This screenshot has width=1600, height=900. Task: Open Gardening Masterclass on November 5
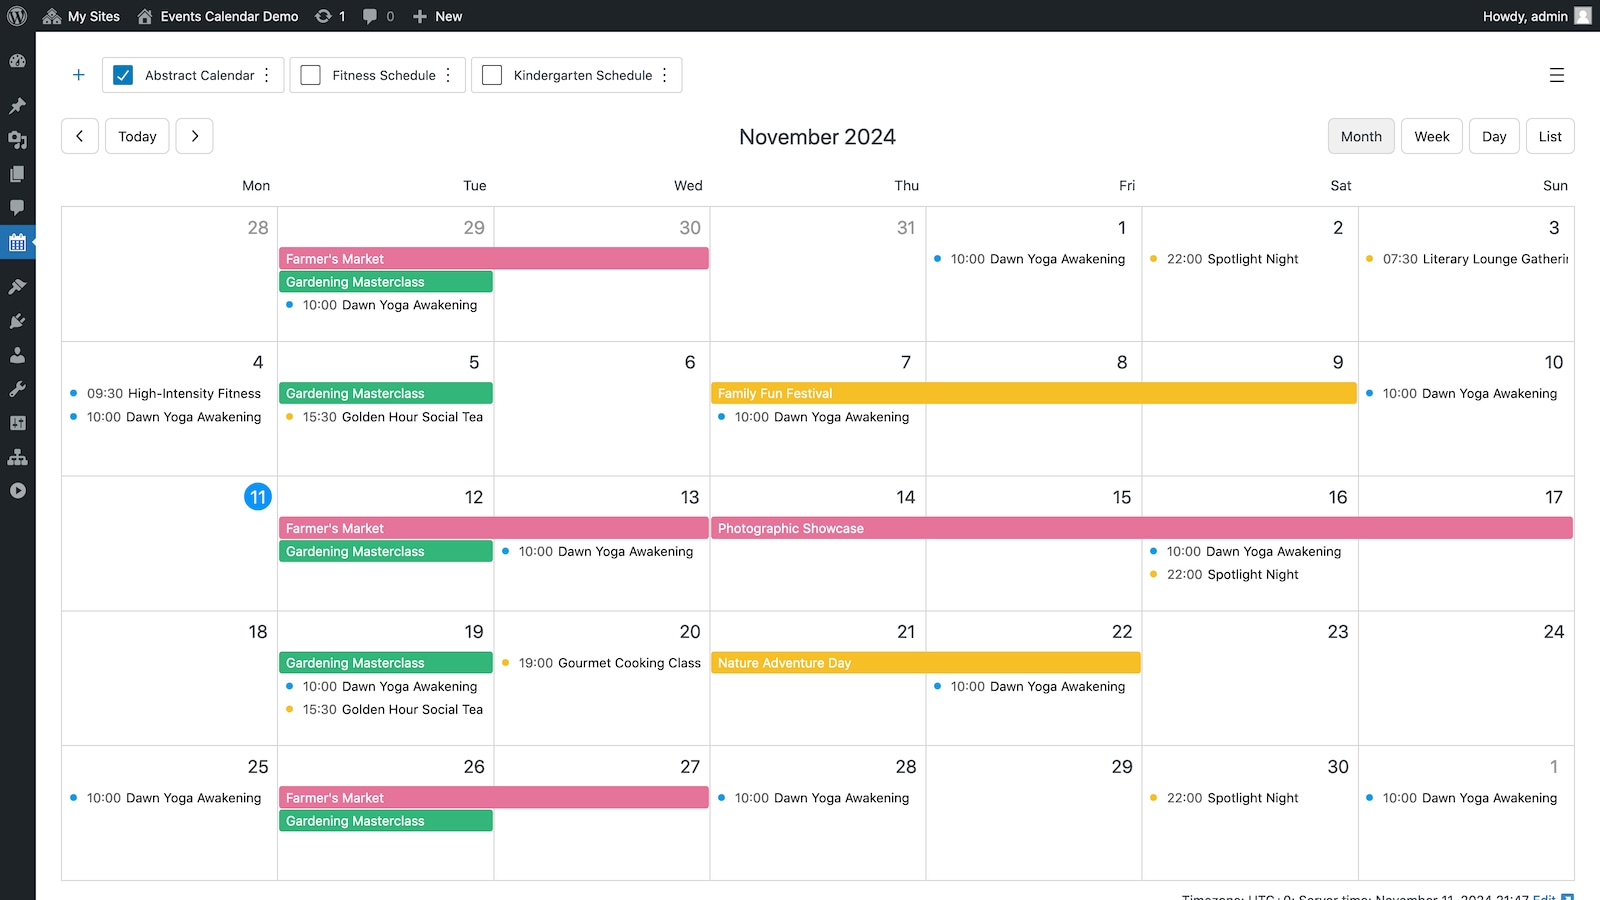click(386, 393)
